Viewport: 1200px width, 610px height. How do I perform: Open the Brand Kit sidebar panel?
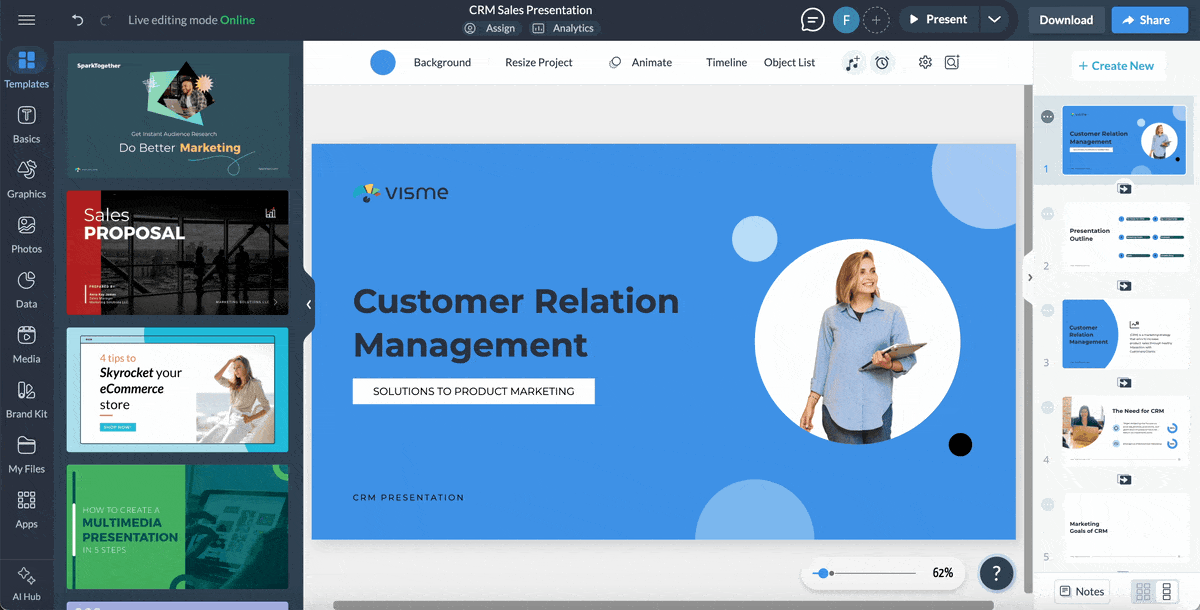27,399
